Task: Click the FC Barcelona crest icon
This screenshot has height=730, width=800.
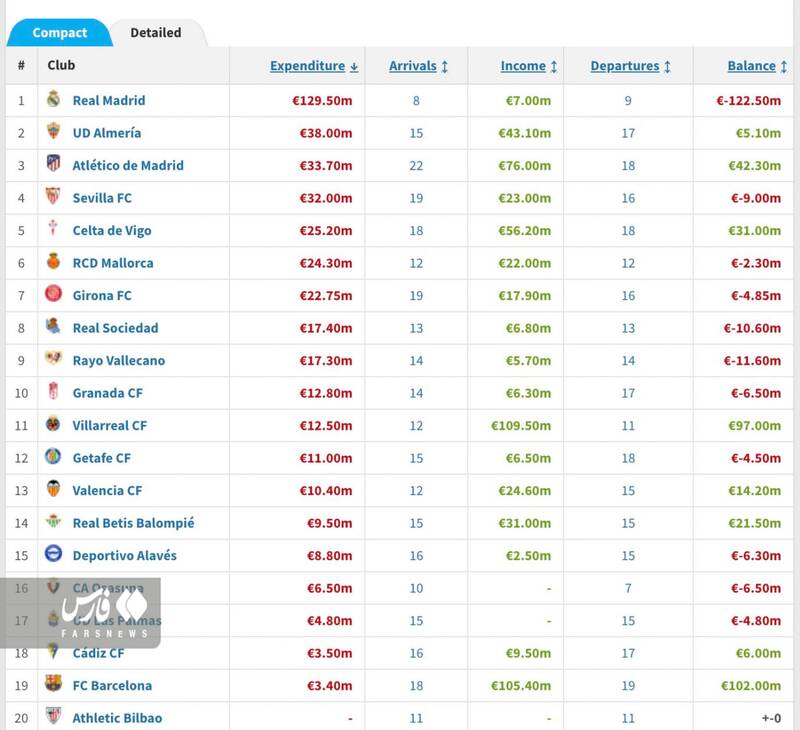Action: point(53,684)
